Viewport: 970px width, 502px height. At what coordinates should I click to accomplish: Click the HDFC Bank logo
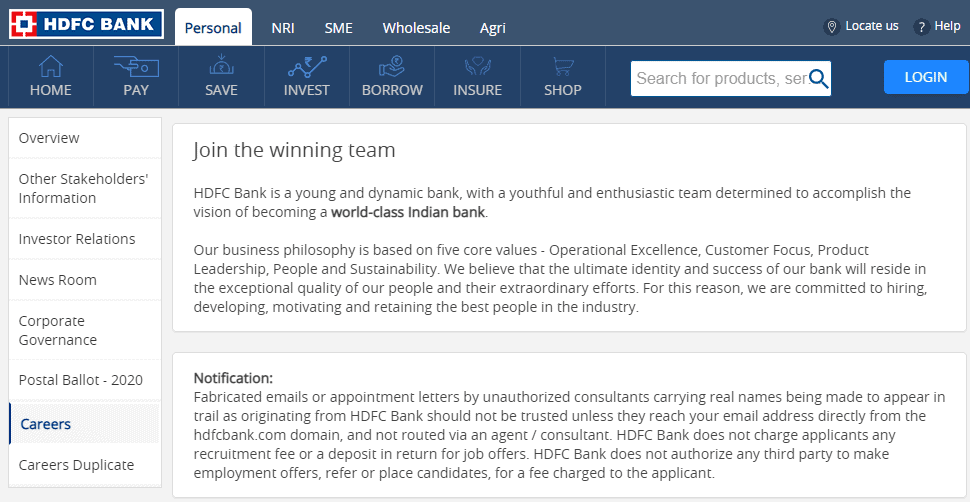click(x=87, y=24)
